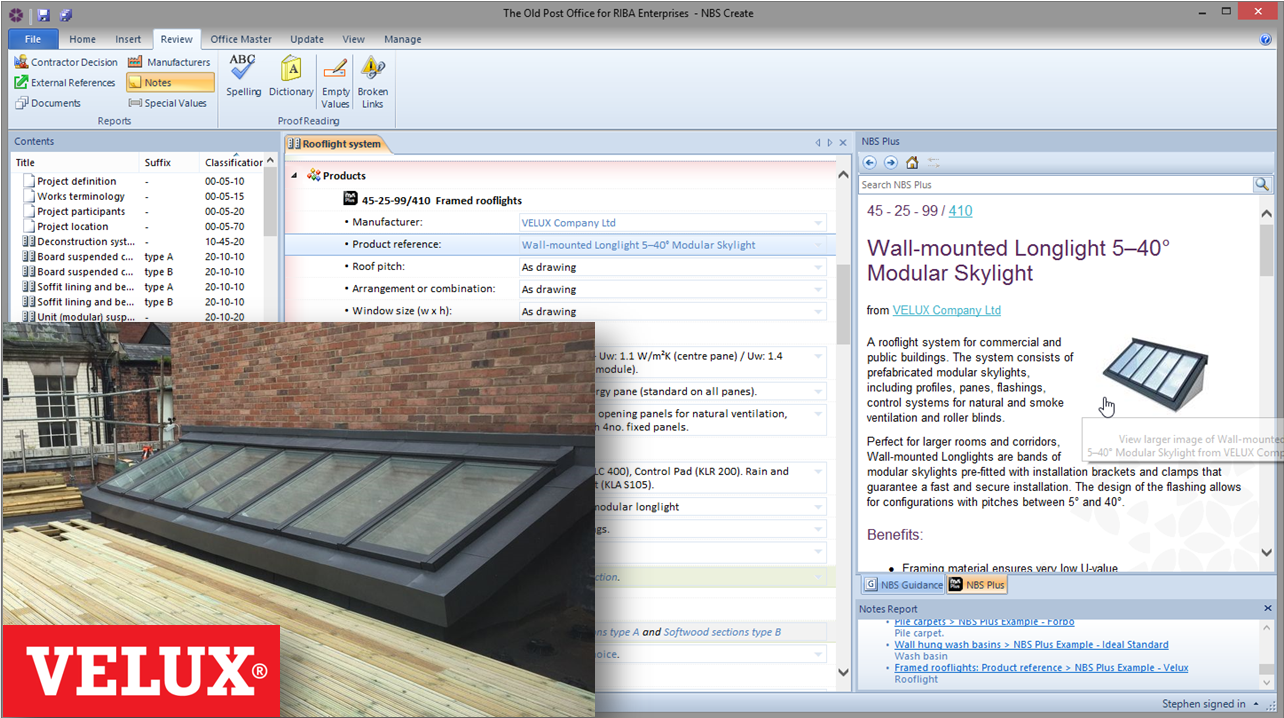Sort contents by Title column
The image size is (1284, 718).
[x=75, y=162]
